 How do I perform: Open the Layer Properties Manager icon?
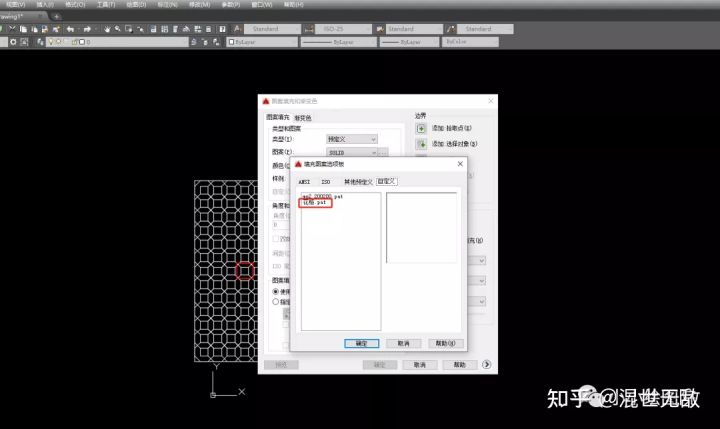tap(40, 42)
